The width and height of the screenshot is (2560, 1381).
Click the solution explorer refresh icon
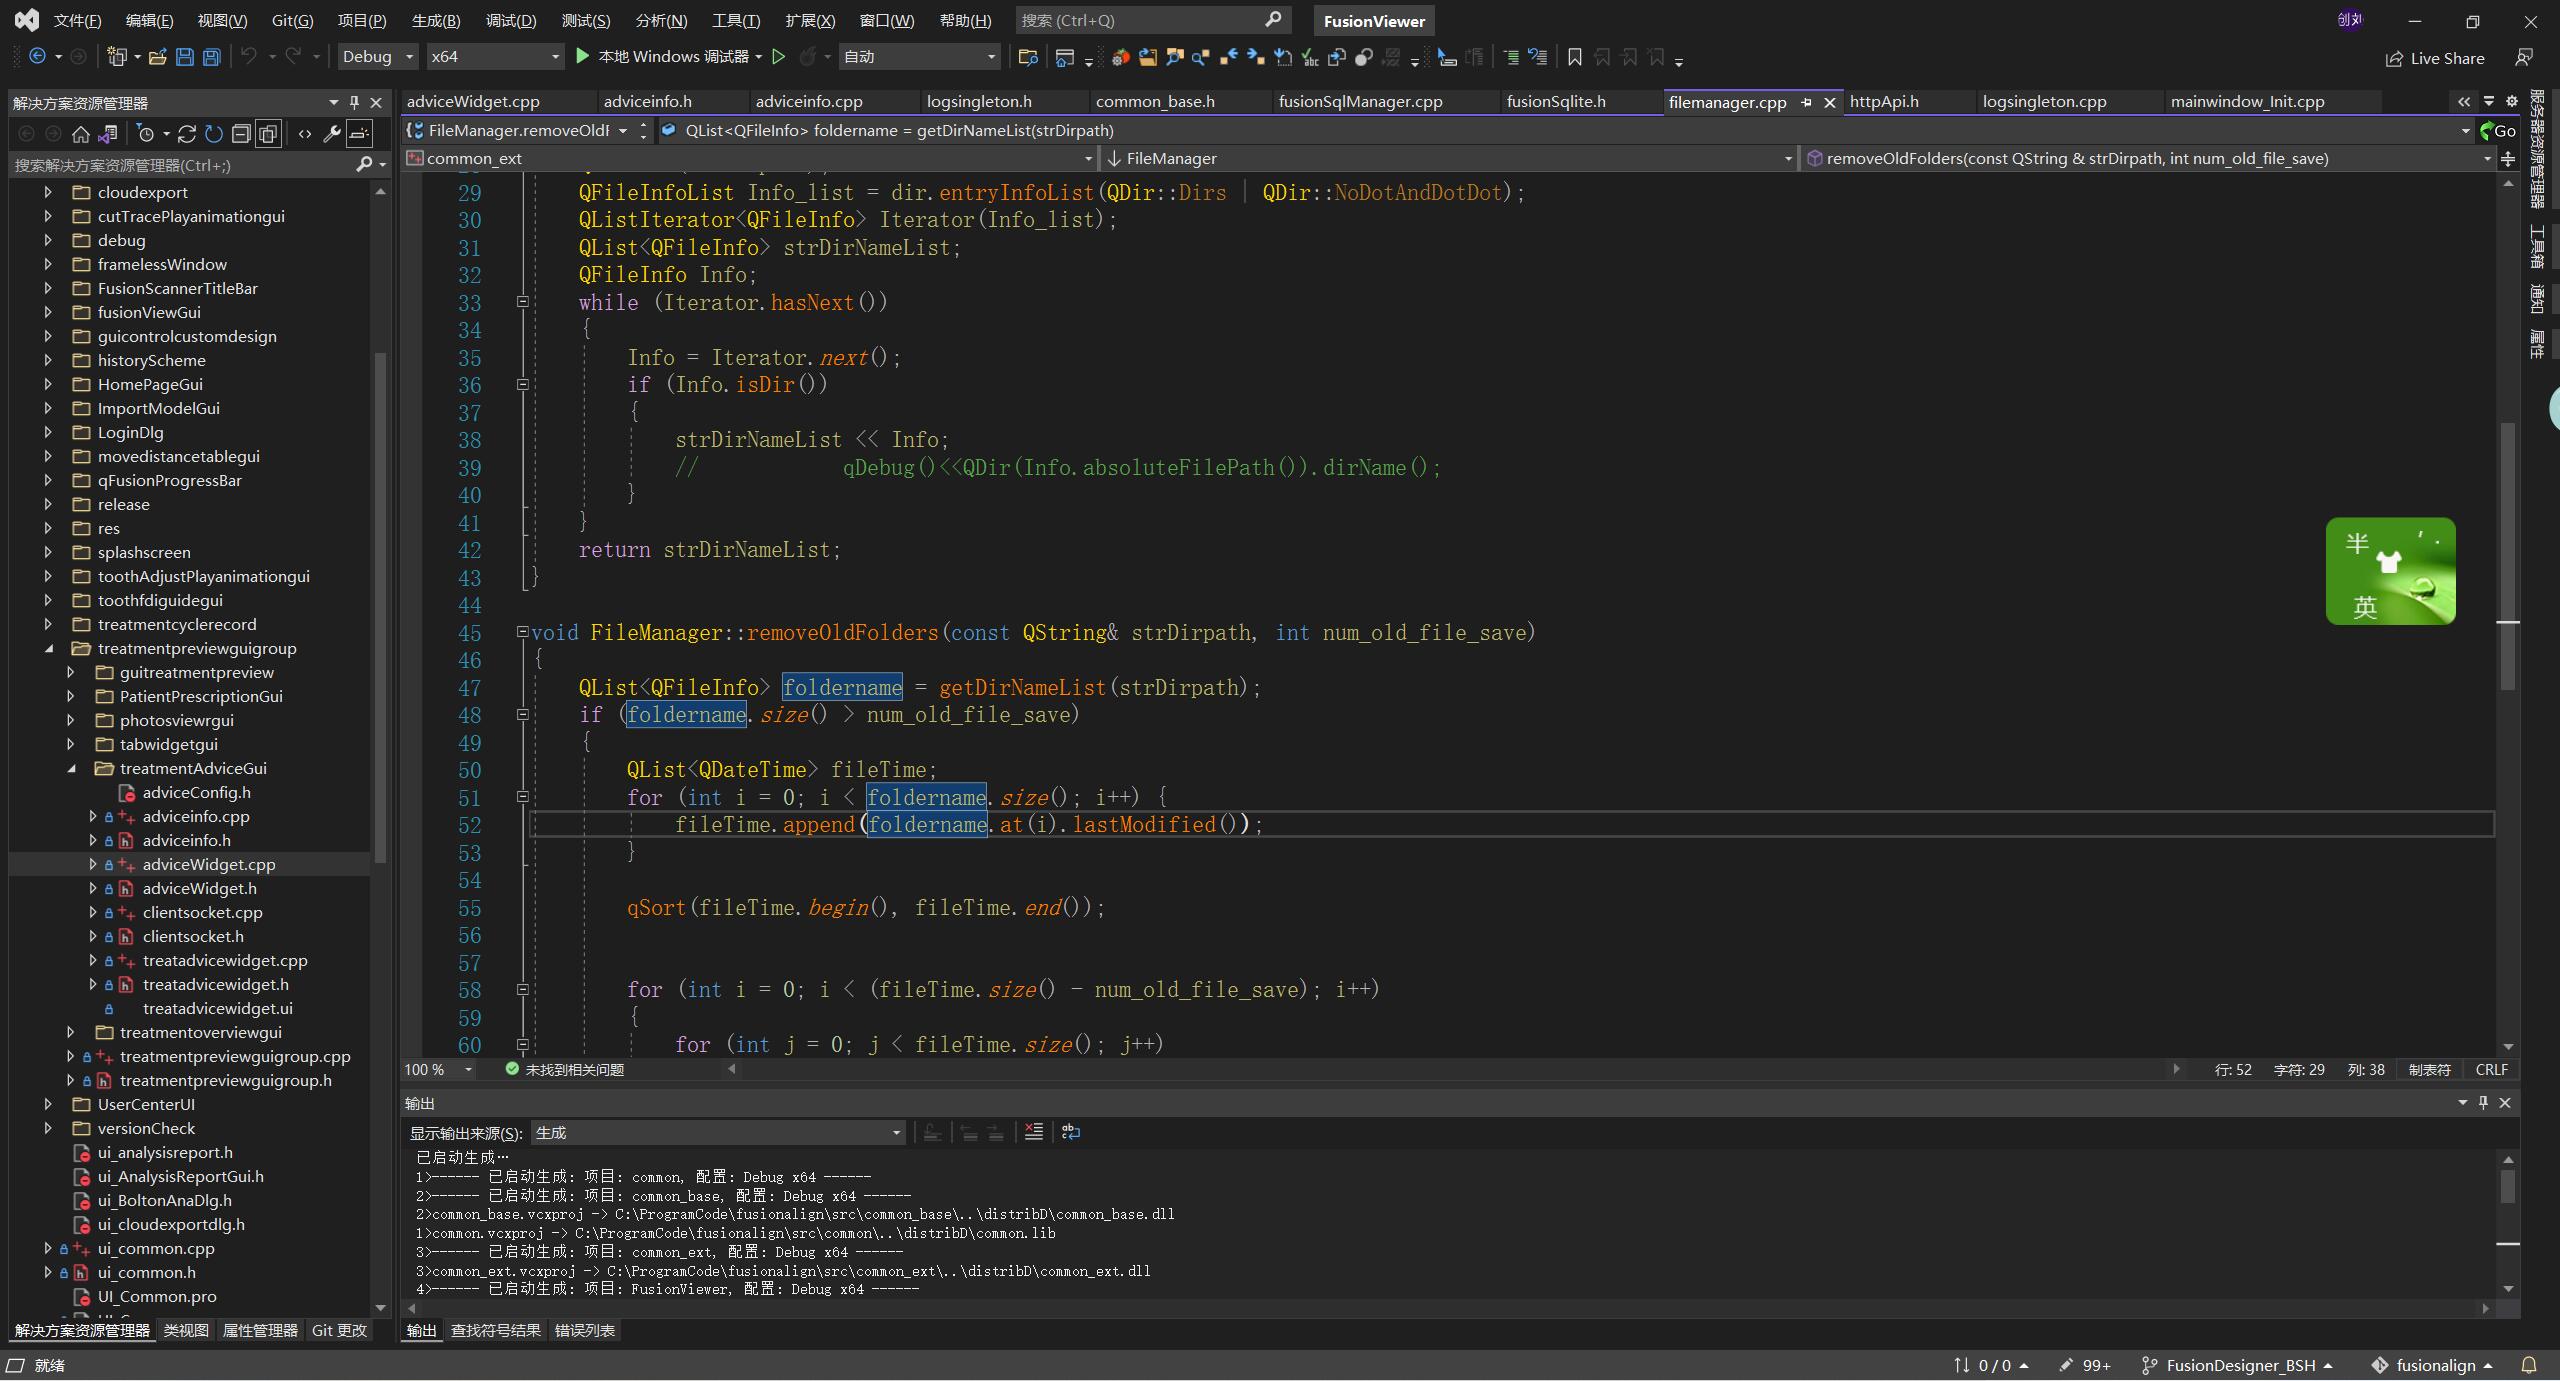[213, 134]
